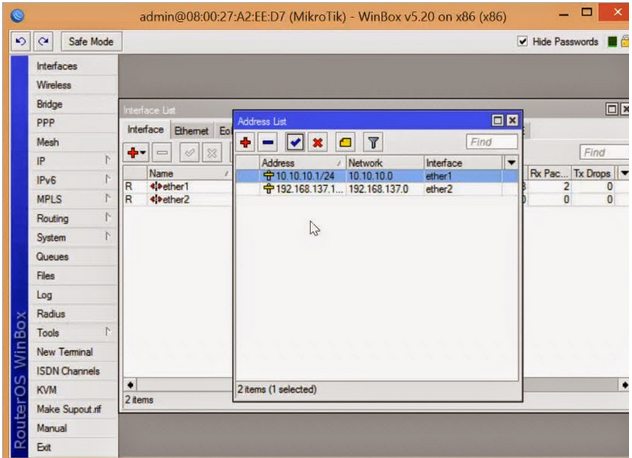Sort by the Address column header
This screenshot has width=632, height=458.
point(302,163)
